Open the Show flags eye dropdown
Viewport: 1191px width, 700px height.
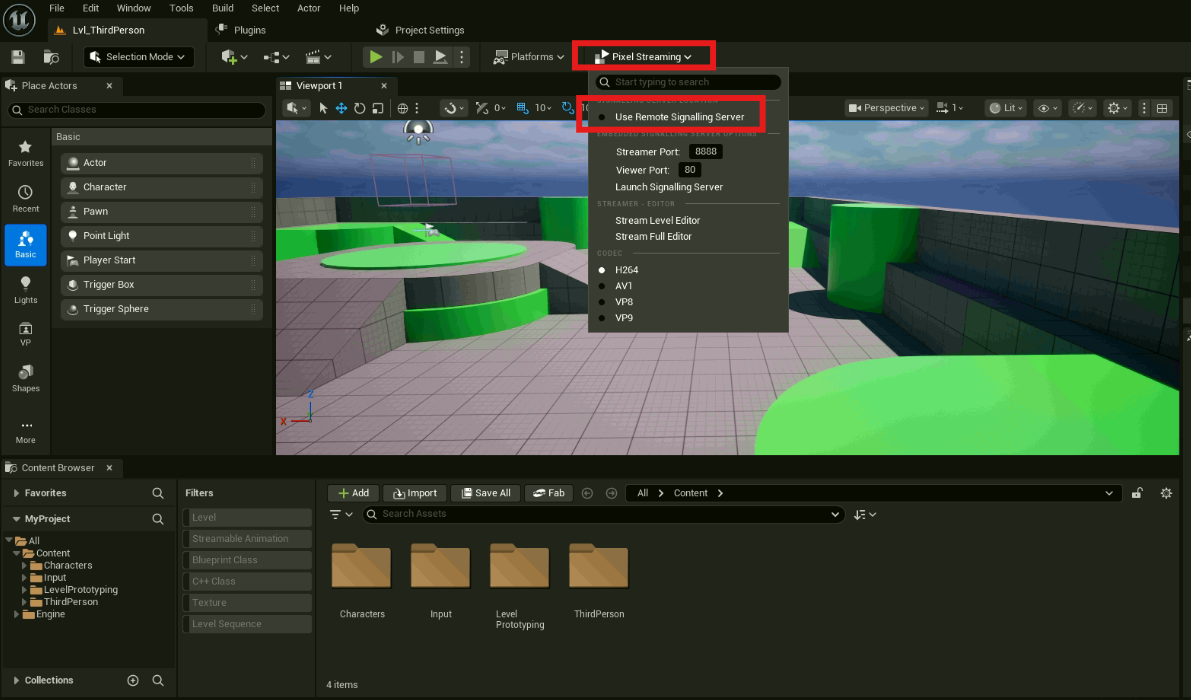click(1047, 109)
